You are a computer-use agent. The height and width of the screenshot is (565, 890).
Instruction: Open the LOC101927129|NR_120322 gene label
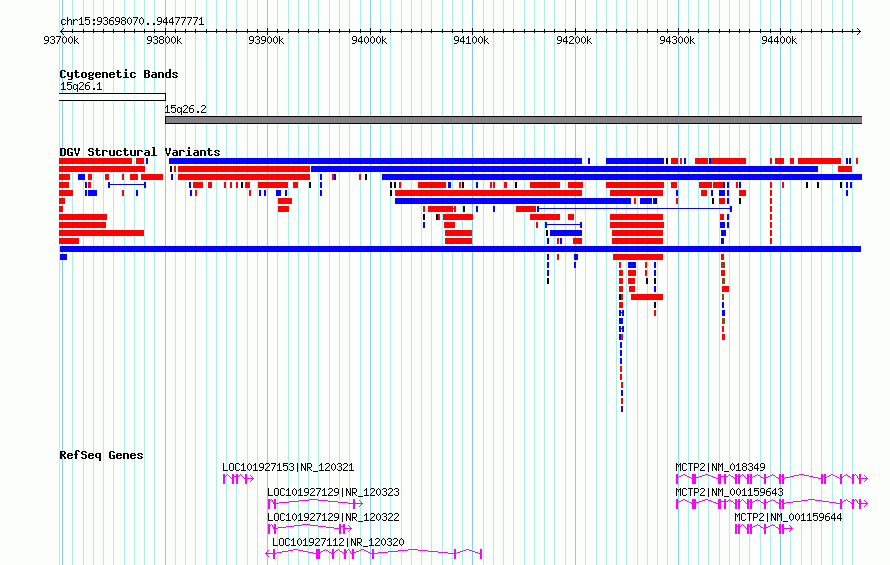pyautogui.click(x=334, y=517)
